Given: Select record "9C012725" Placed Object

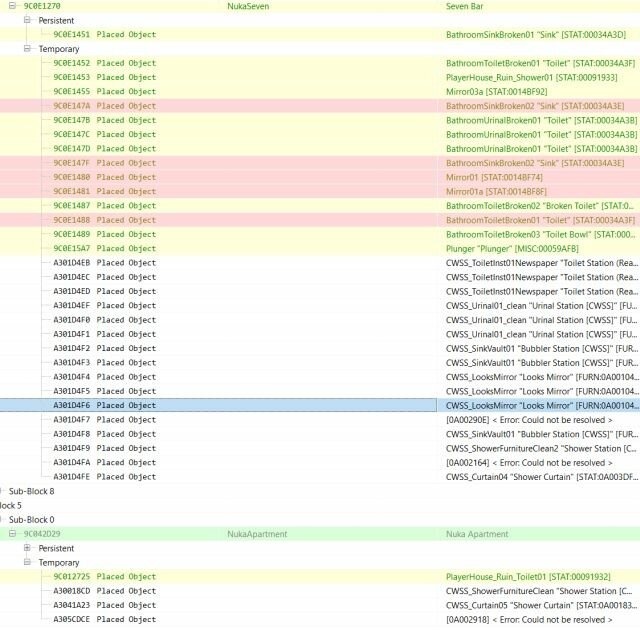Looking at the screenshot, I should 104,577.
